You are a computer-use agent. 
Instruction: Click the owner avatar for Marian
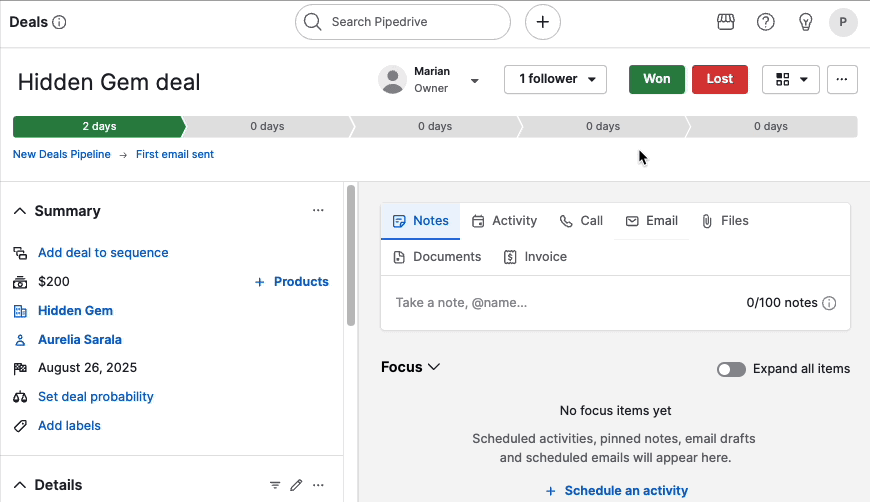pyautogui.click(x=392, y=80)
